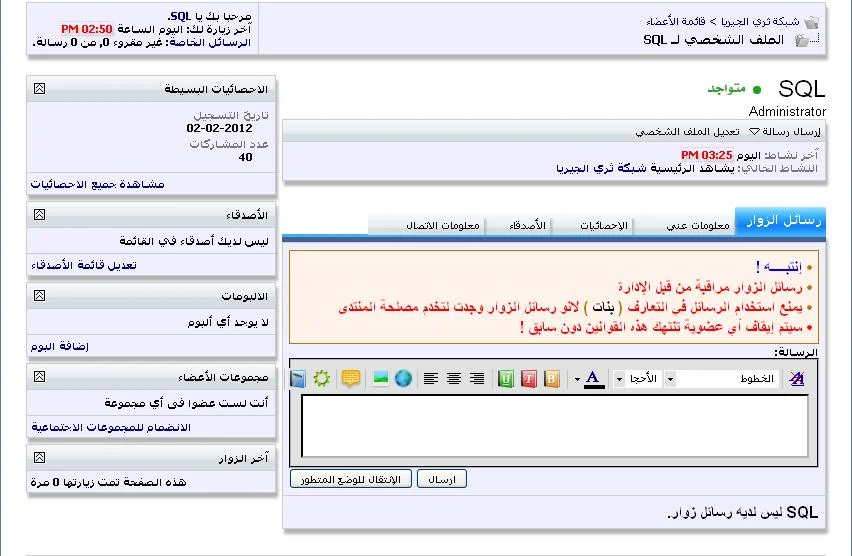Align the message text to the right
Image resolution: width=852 pixels, height=556 pixels.
point(477,379)
